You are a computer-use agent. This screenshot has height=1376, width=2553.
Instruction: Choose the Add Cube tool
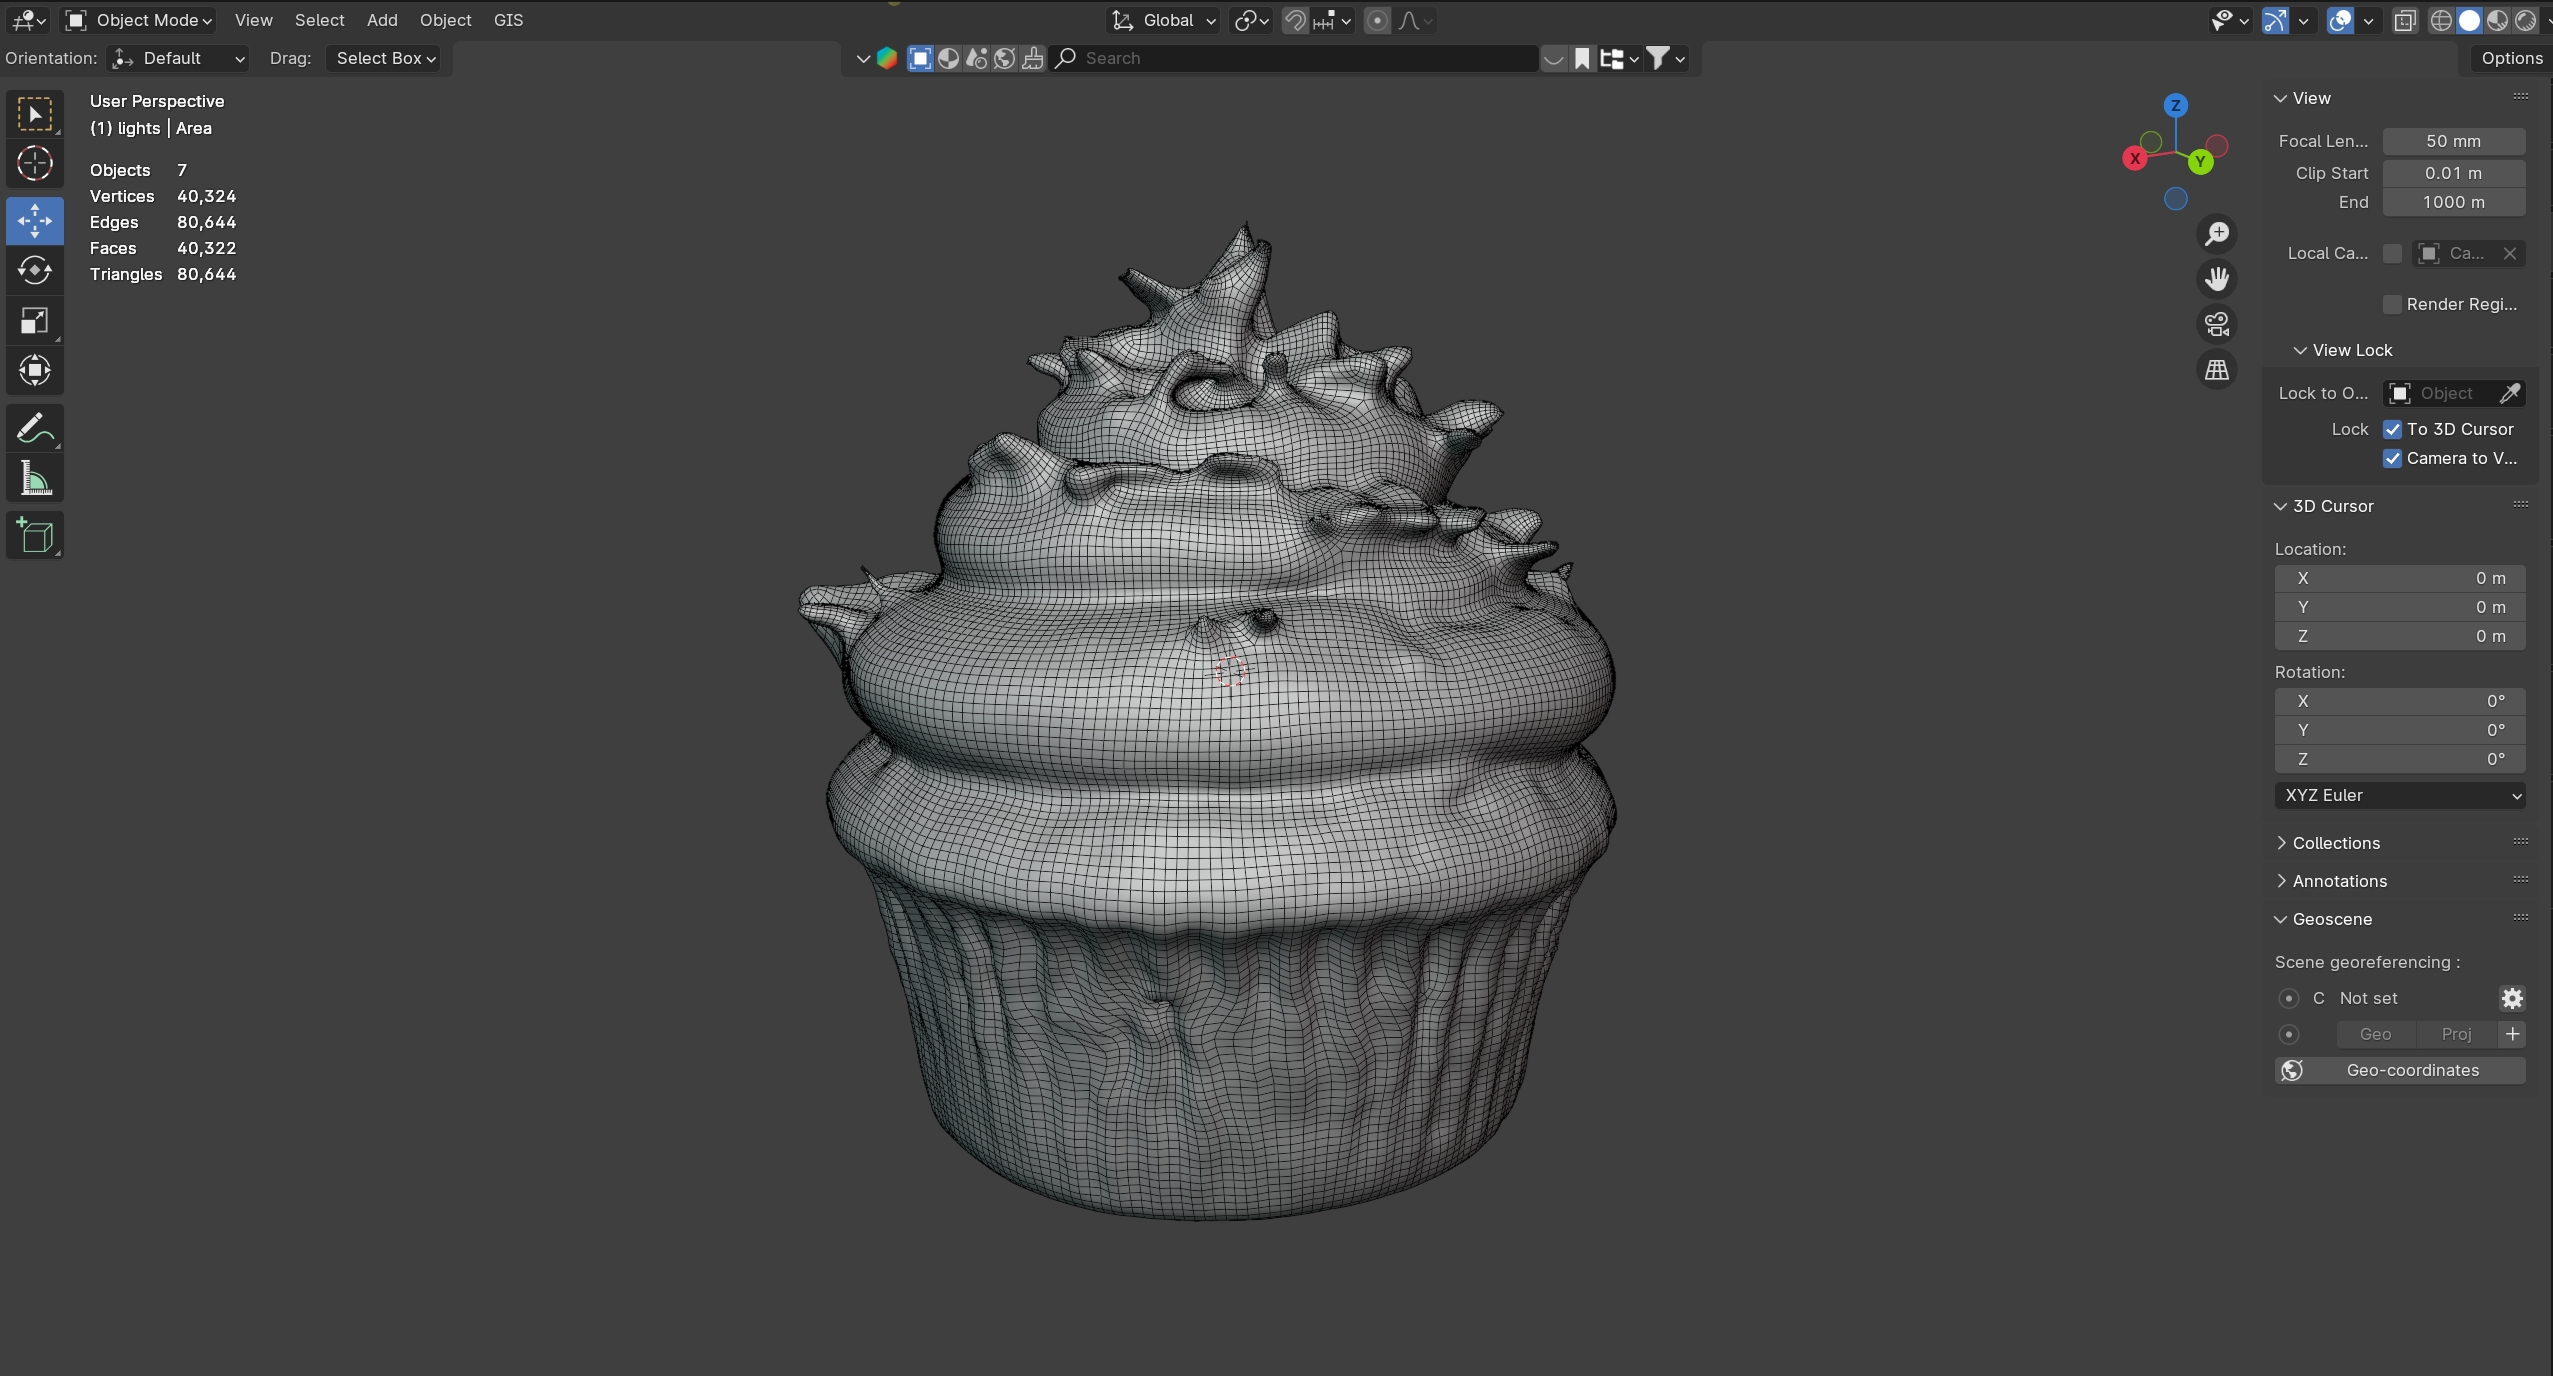pos(35,536)
